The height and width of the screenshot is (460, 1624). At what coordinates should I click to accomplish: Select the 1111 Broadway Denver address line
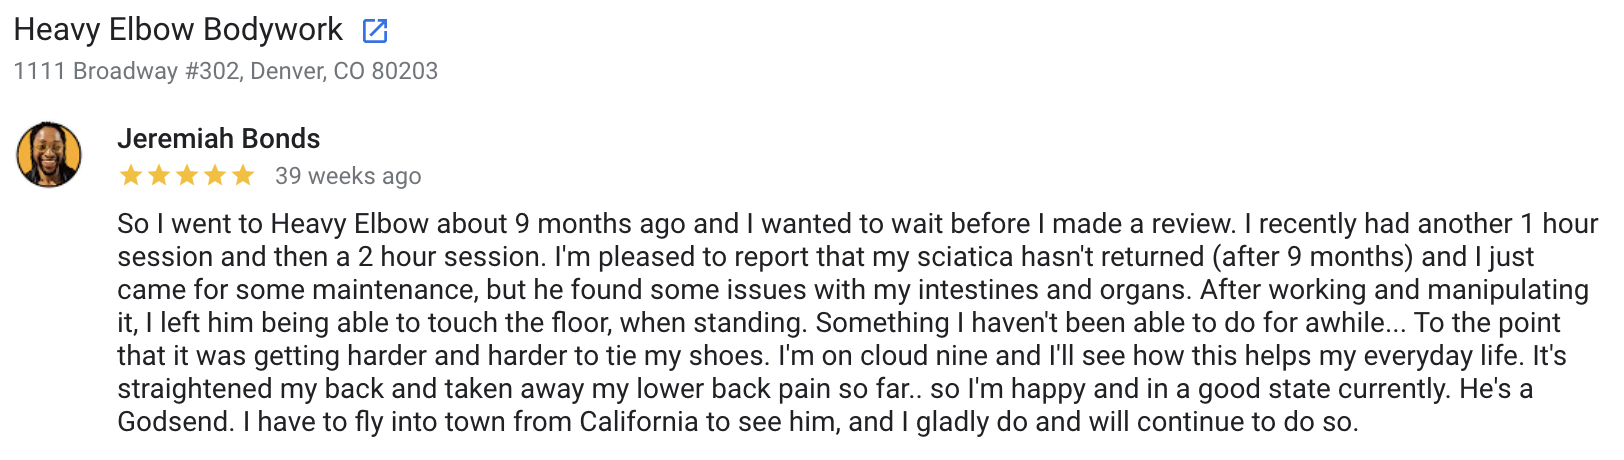[226, 71]
